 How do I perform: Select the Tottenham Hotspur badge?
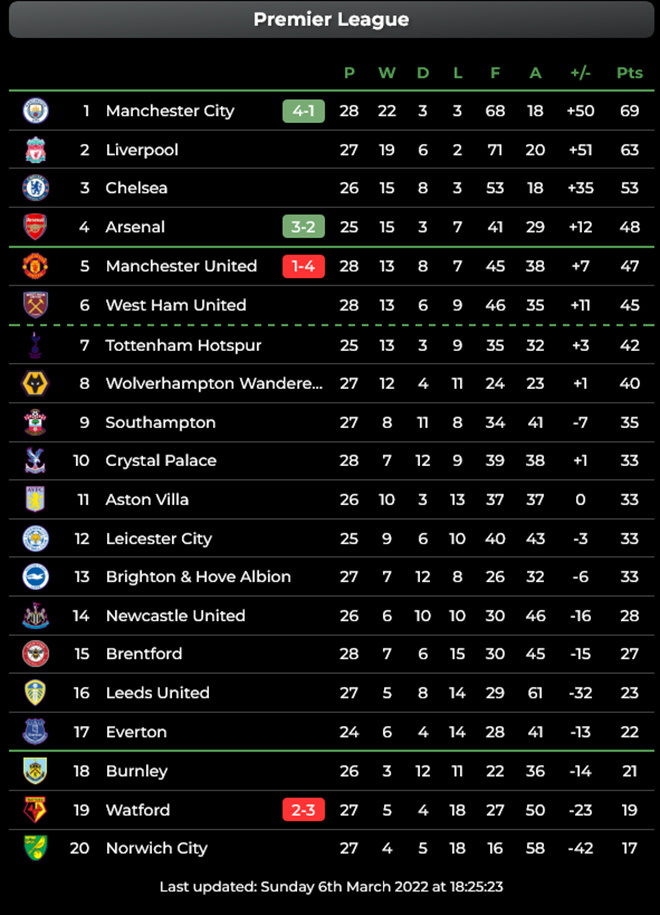pyautogui.click(x=34, y=344)
